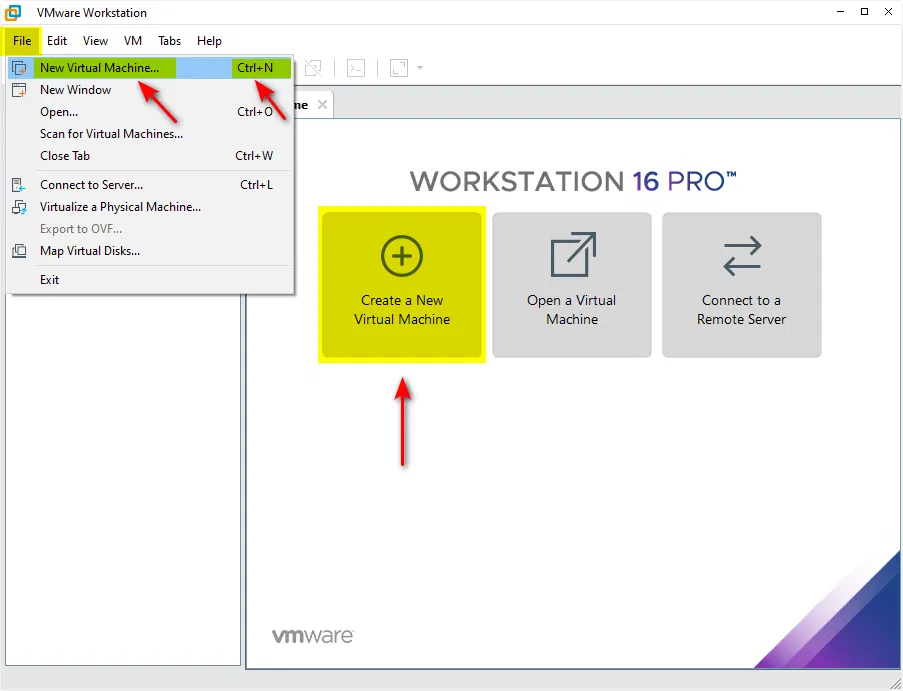Image resolution: width=903 pixels, height=691 pixels.
Task: Maximize the VMware Workstation window
Action: [864, 12]
